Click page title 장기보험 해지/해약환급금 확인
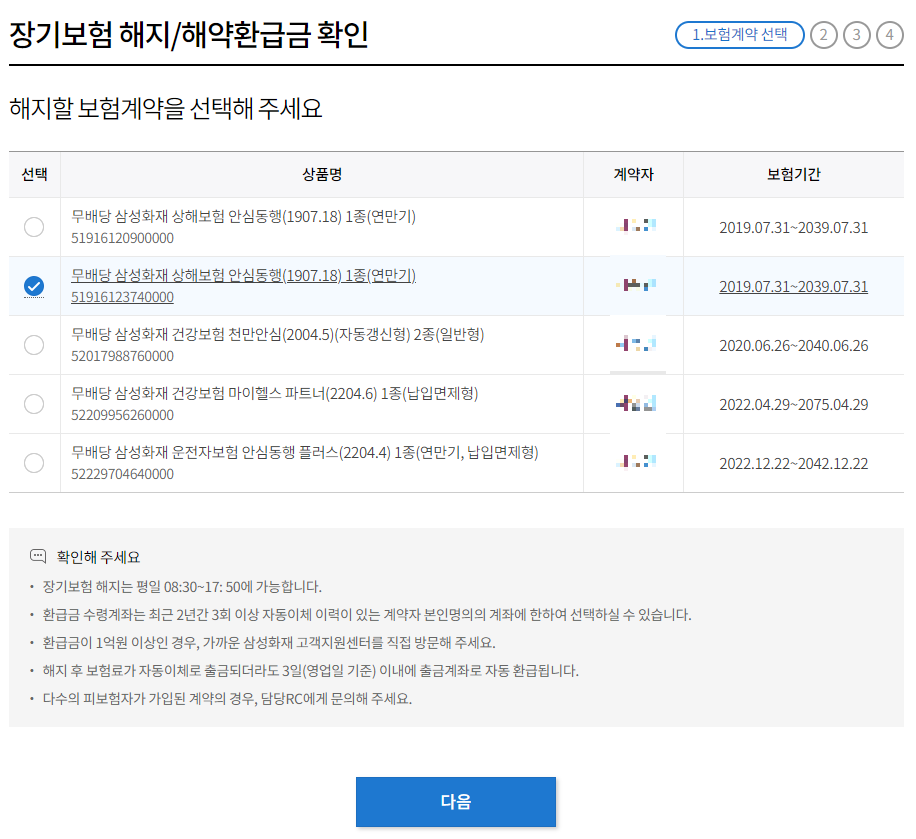The image size is (916, 839). tap(189, 35)
